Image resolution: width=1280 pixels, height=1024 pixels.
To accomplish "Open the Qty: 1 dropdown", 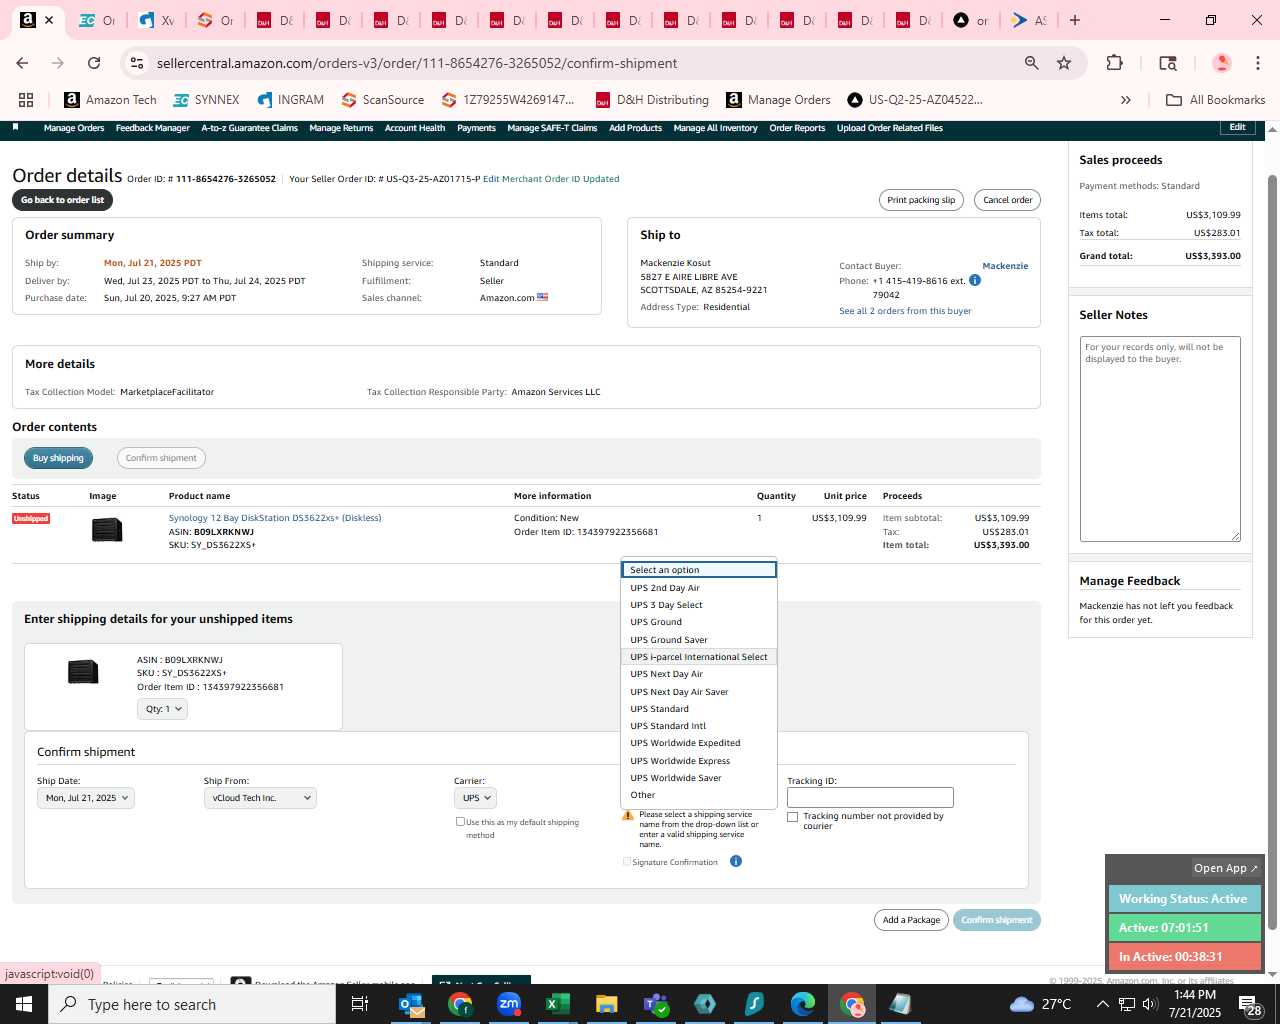I will [162, 709].
